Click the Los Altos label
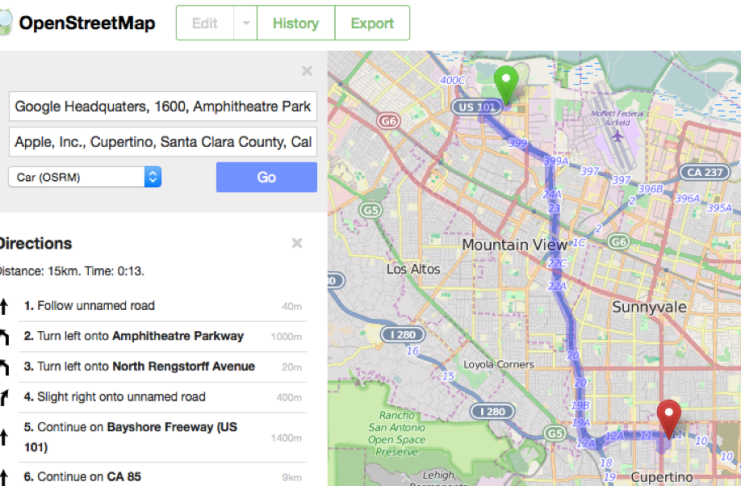 pyautogui.click(x=414, y=269)
